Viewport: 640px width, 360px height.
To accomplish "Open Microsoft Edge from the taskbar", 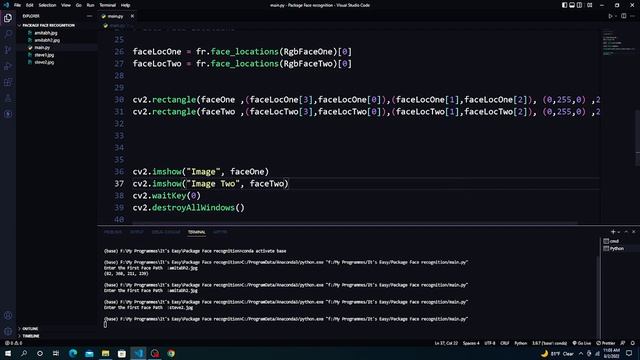I will [73, 353].
